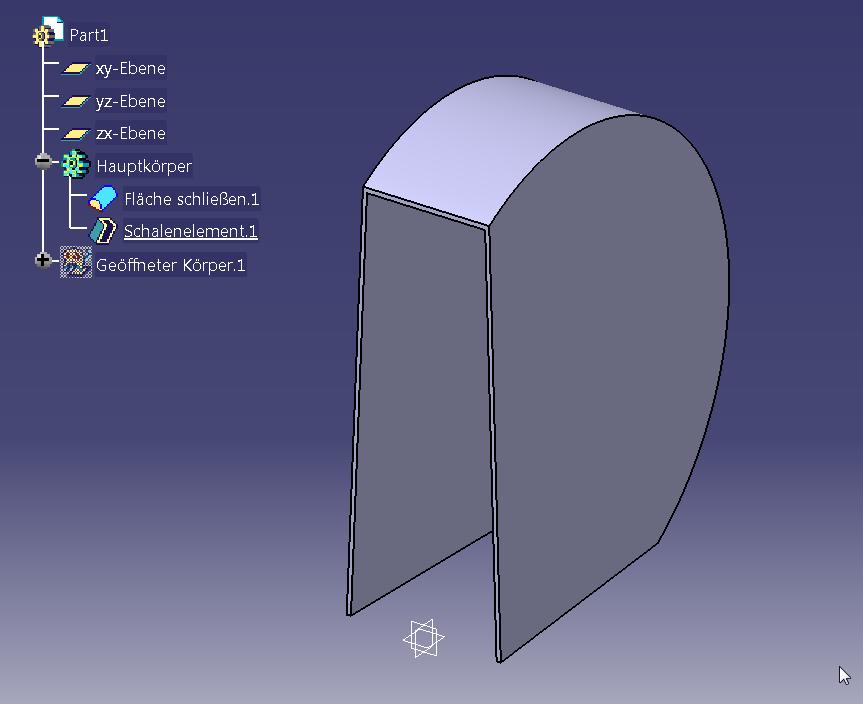Select the xy-Ebene tree entry text
The image size is (863, 704).
click(x=130, y=68)
